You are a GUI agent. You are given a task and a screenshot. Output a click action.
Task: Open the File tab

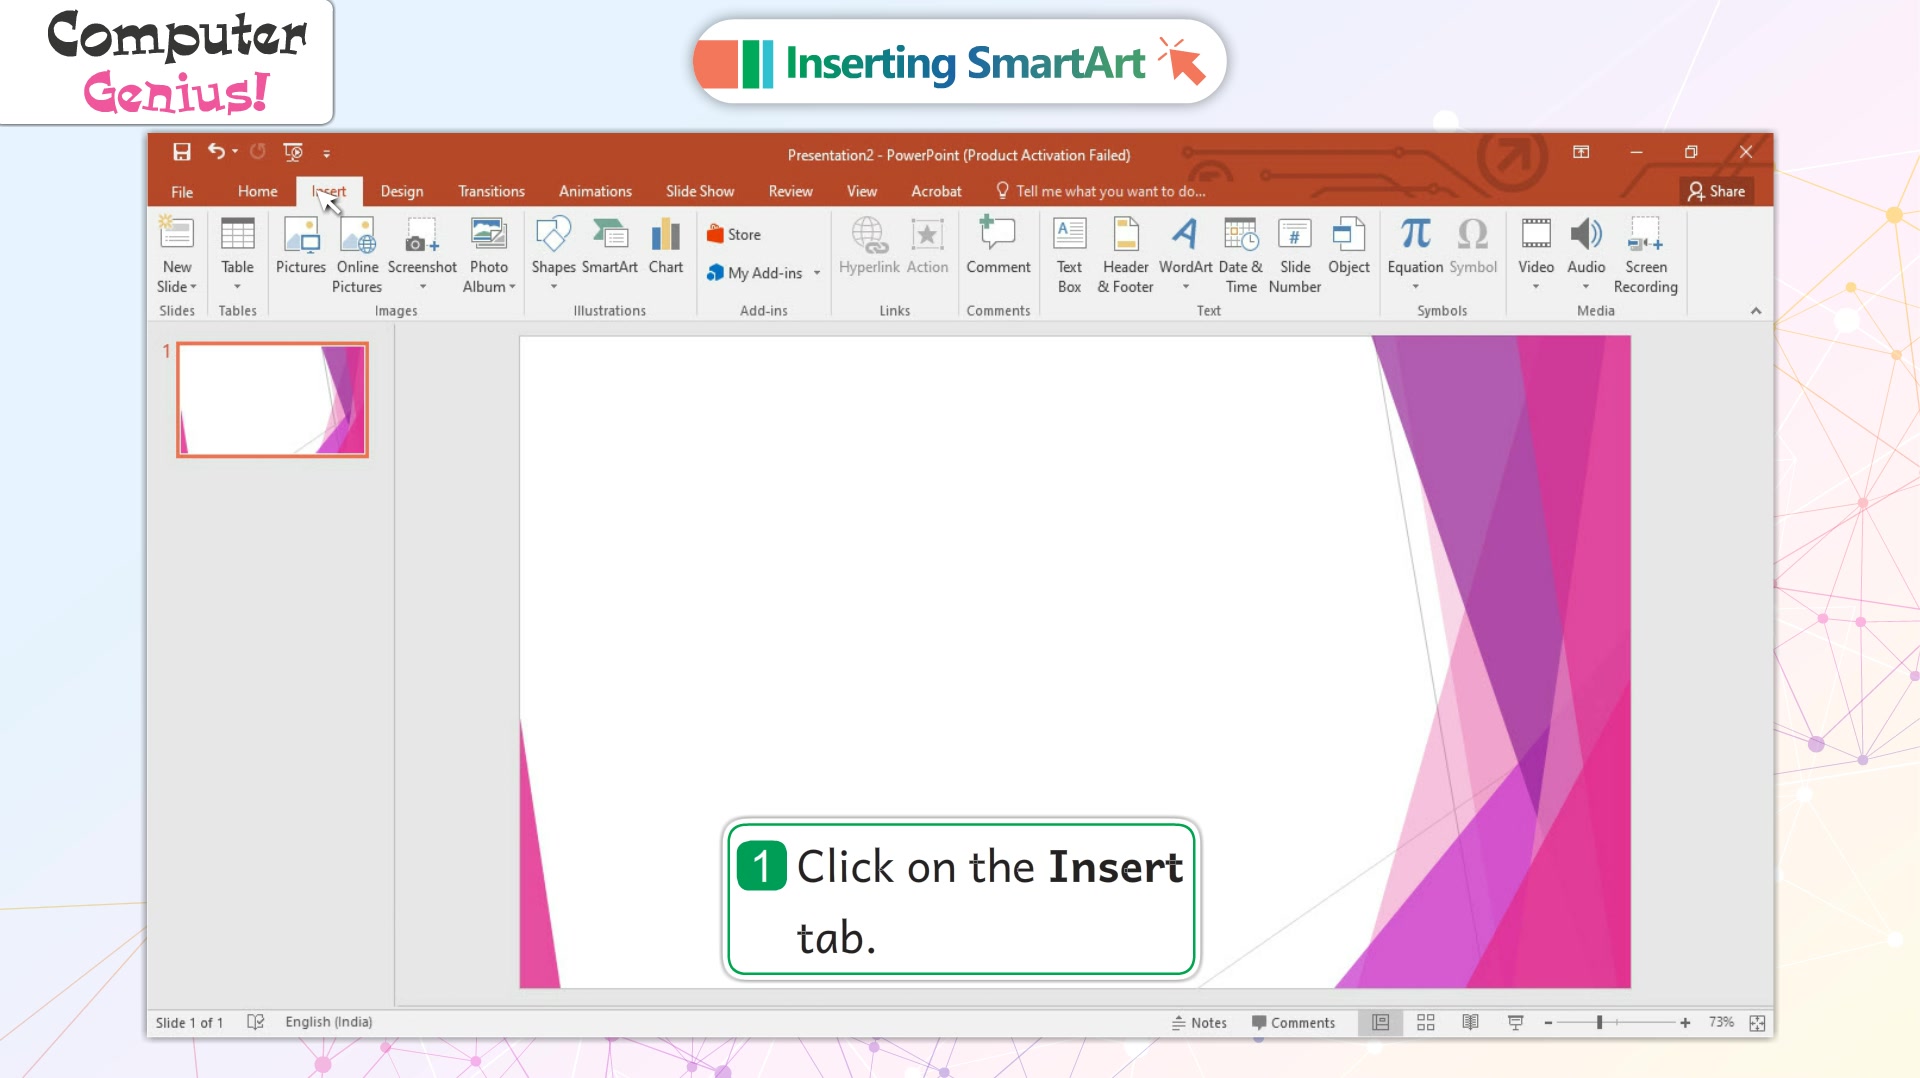(182, 191)
